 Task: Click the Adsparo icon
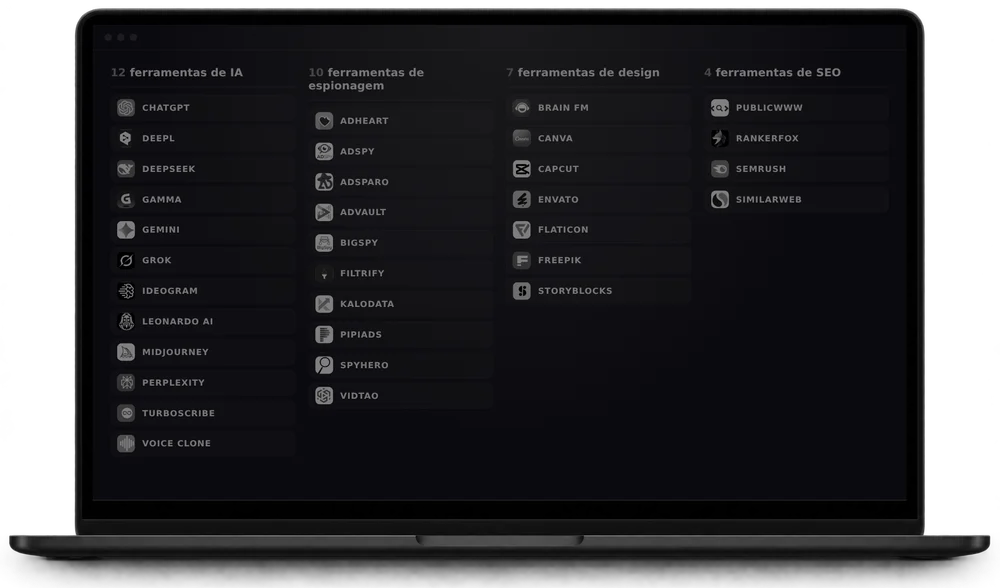point(324,181)
